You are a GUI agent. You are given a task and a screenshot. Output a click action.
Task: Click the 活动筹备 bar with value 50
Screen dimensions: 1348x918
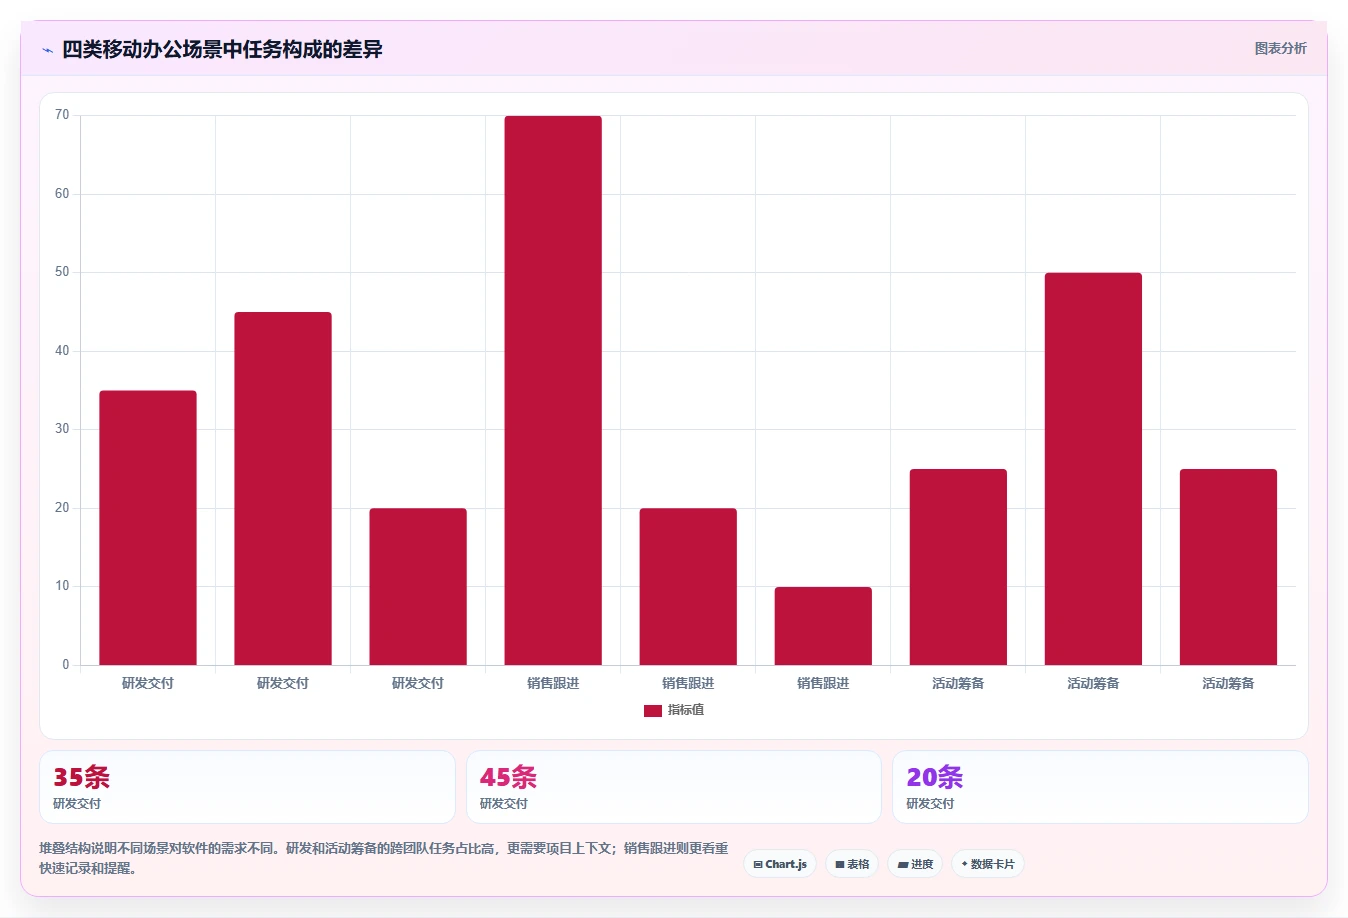pos(1093,469)
